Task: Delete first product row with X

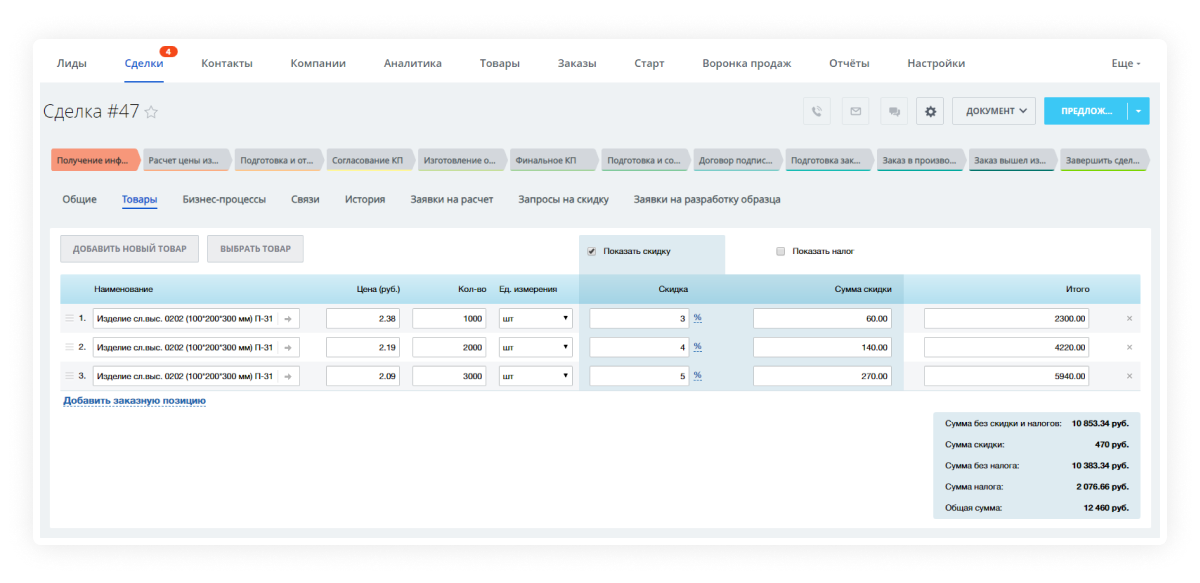Action: [1129, 319]
